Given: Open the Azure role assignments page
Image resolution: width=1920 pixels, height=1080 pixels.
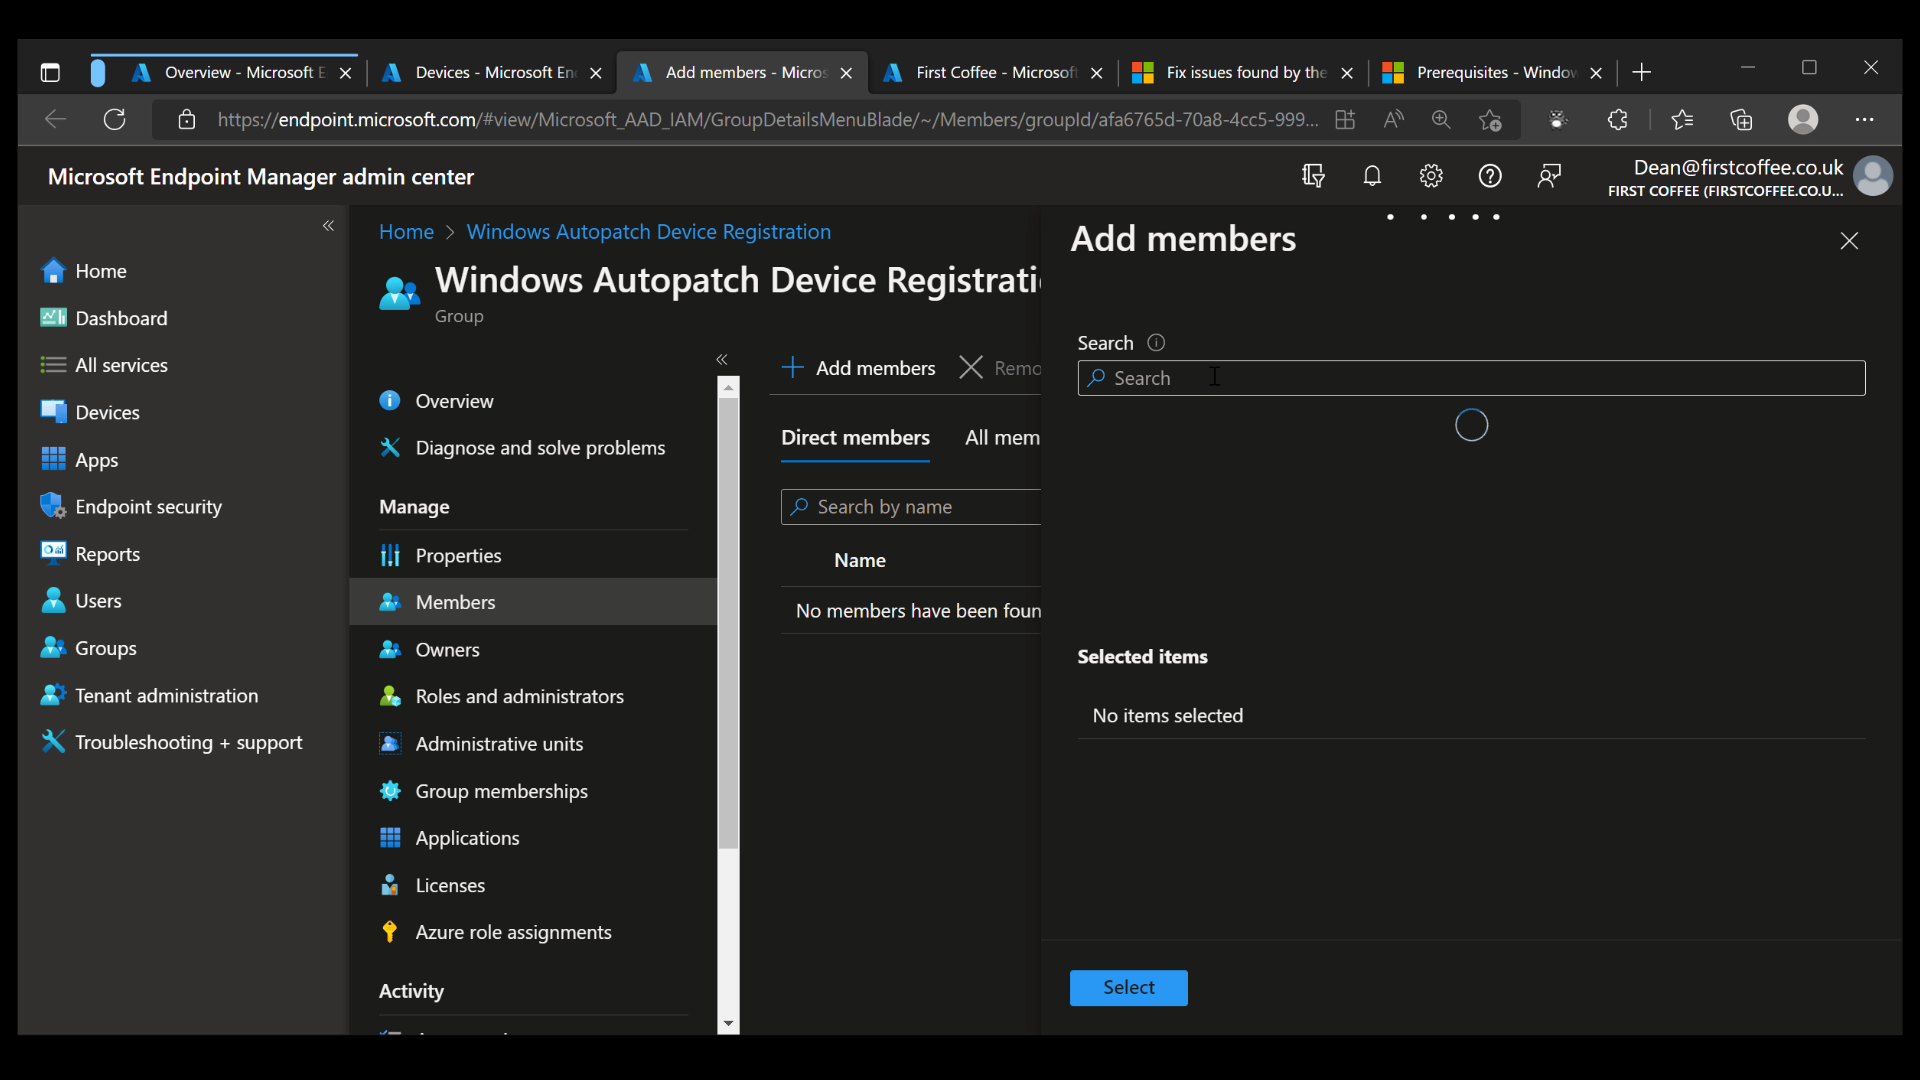Looking at the screenshot, I should (x=513, y=931).
